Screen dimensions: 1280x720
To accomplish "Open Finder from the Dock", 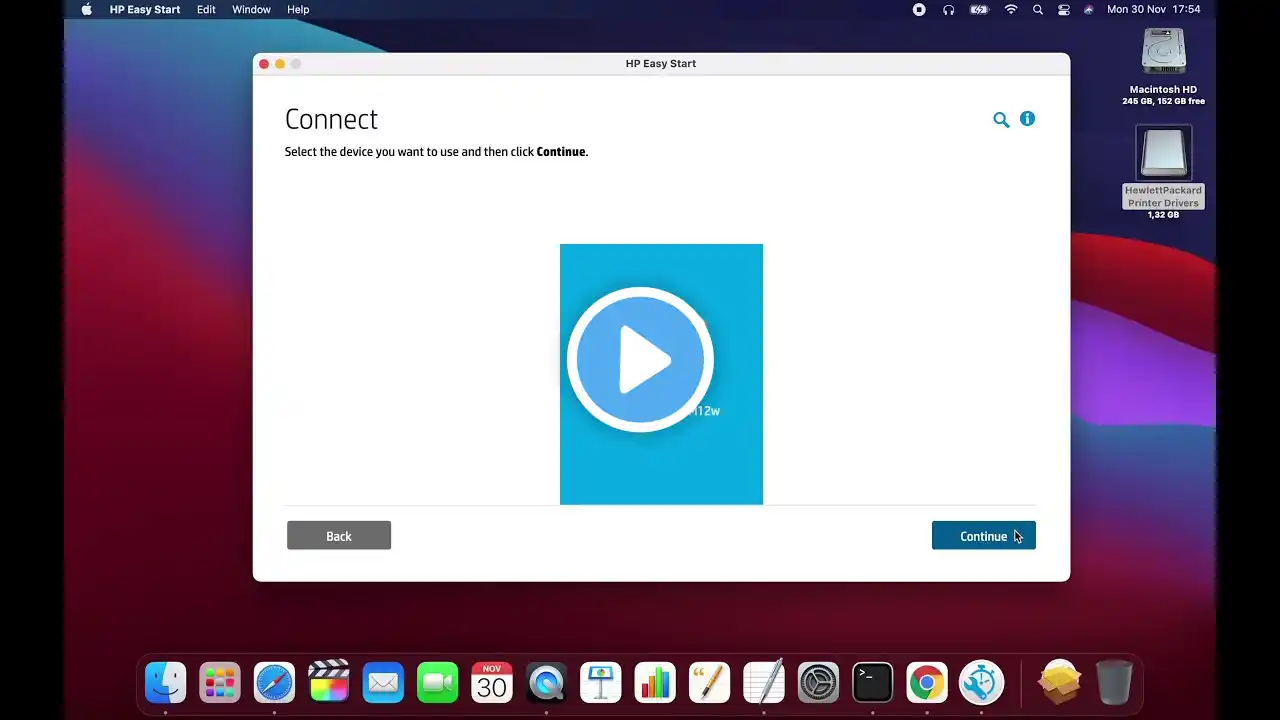I will (165, 683).
